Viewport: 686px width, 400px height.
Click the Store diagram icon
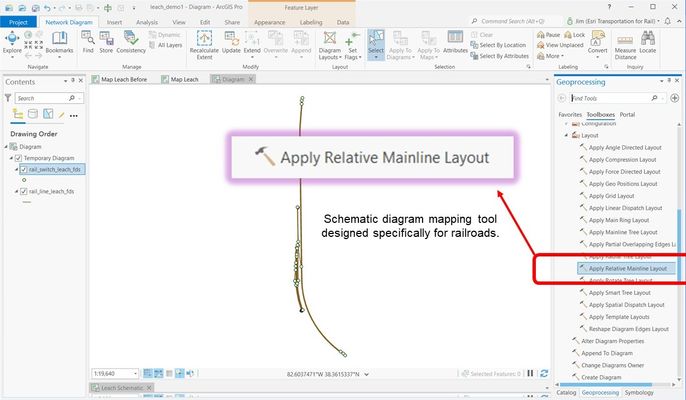point(106,42)
